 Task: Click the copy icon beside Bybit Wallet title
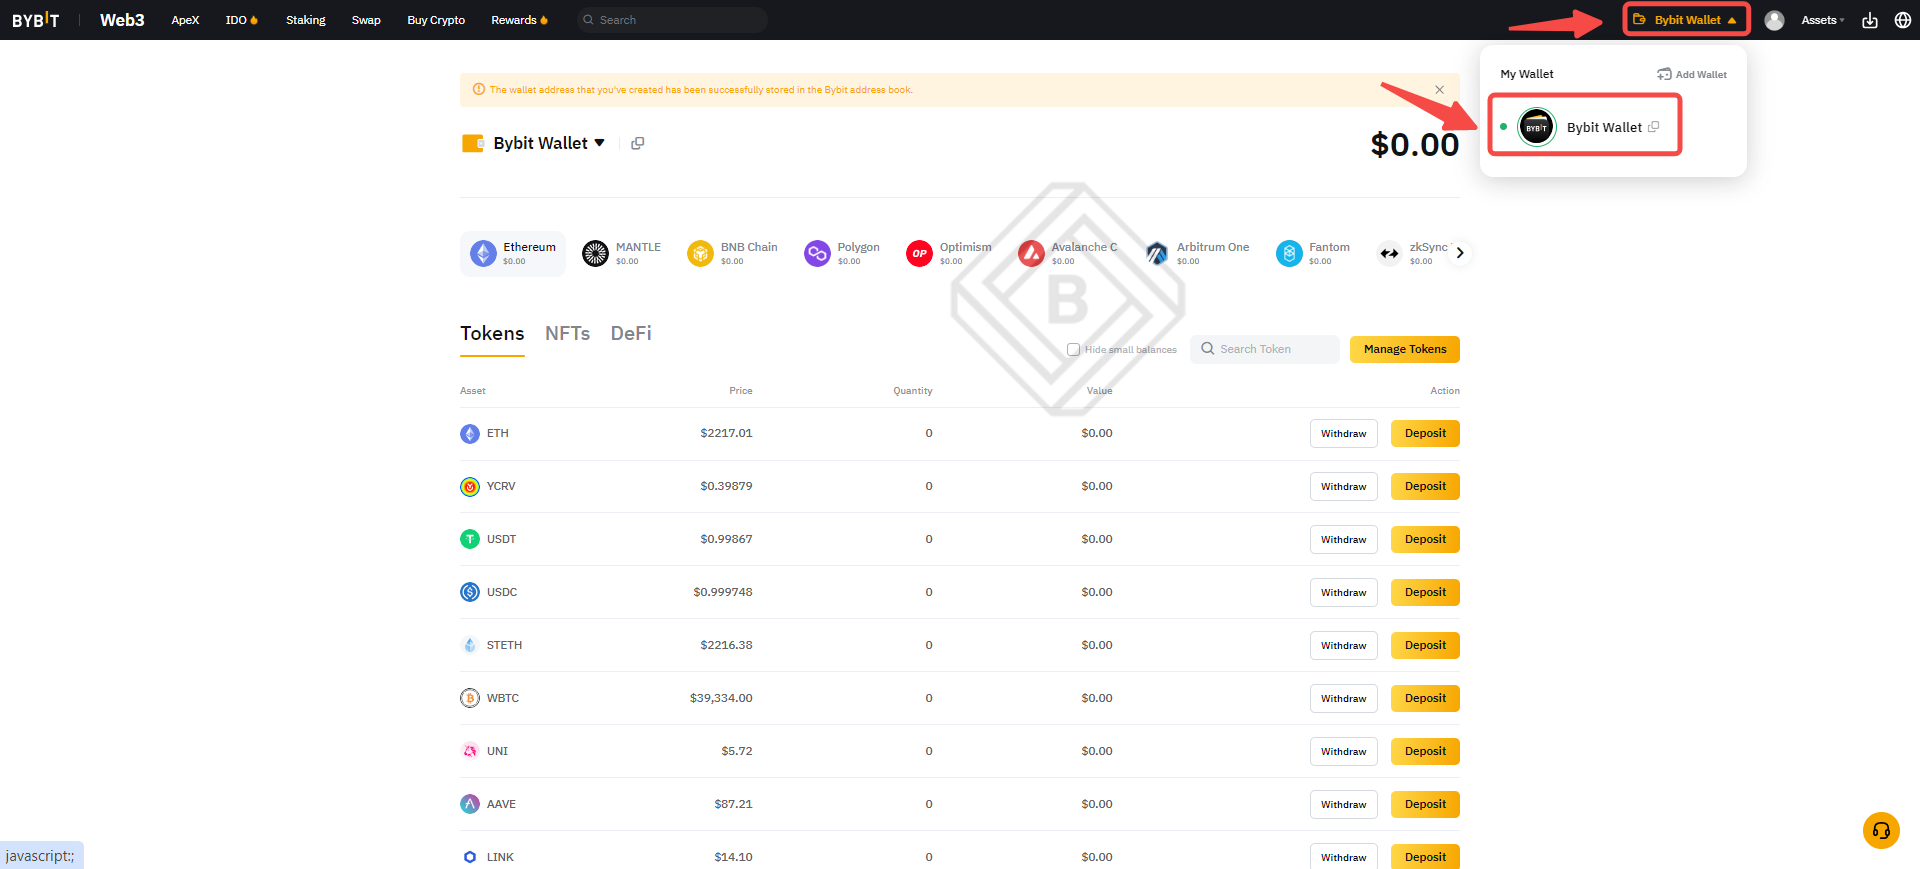pyautogui.click(x=637, y=143)
